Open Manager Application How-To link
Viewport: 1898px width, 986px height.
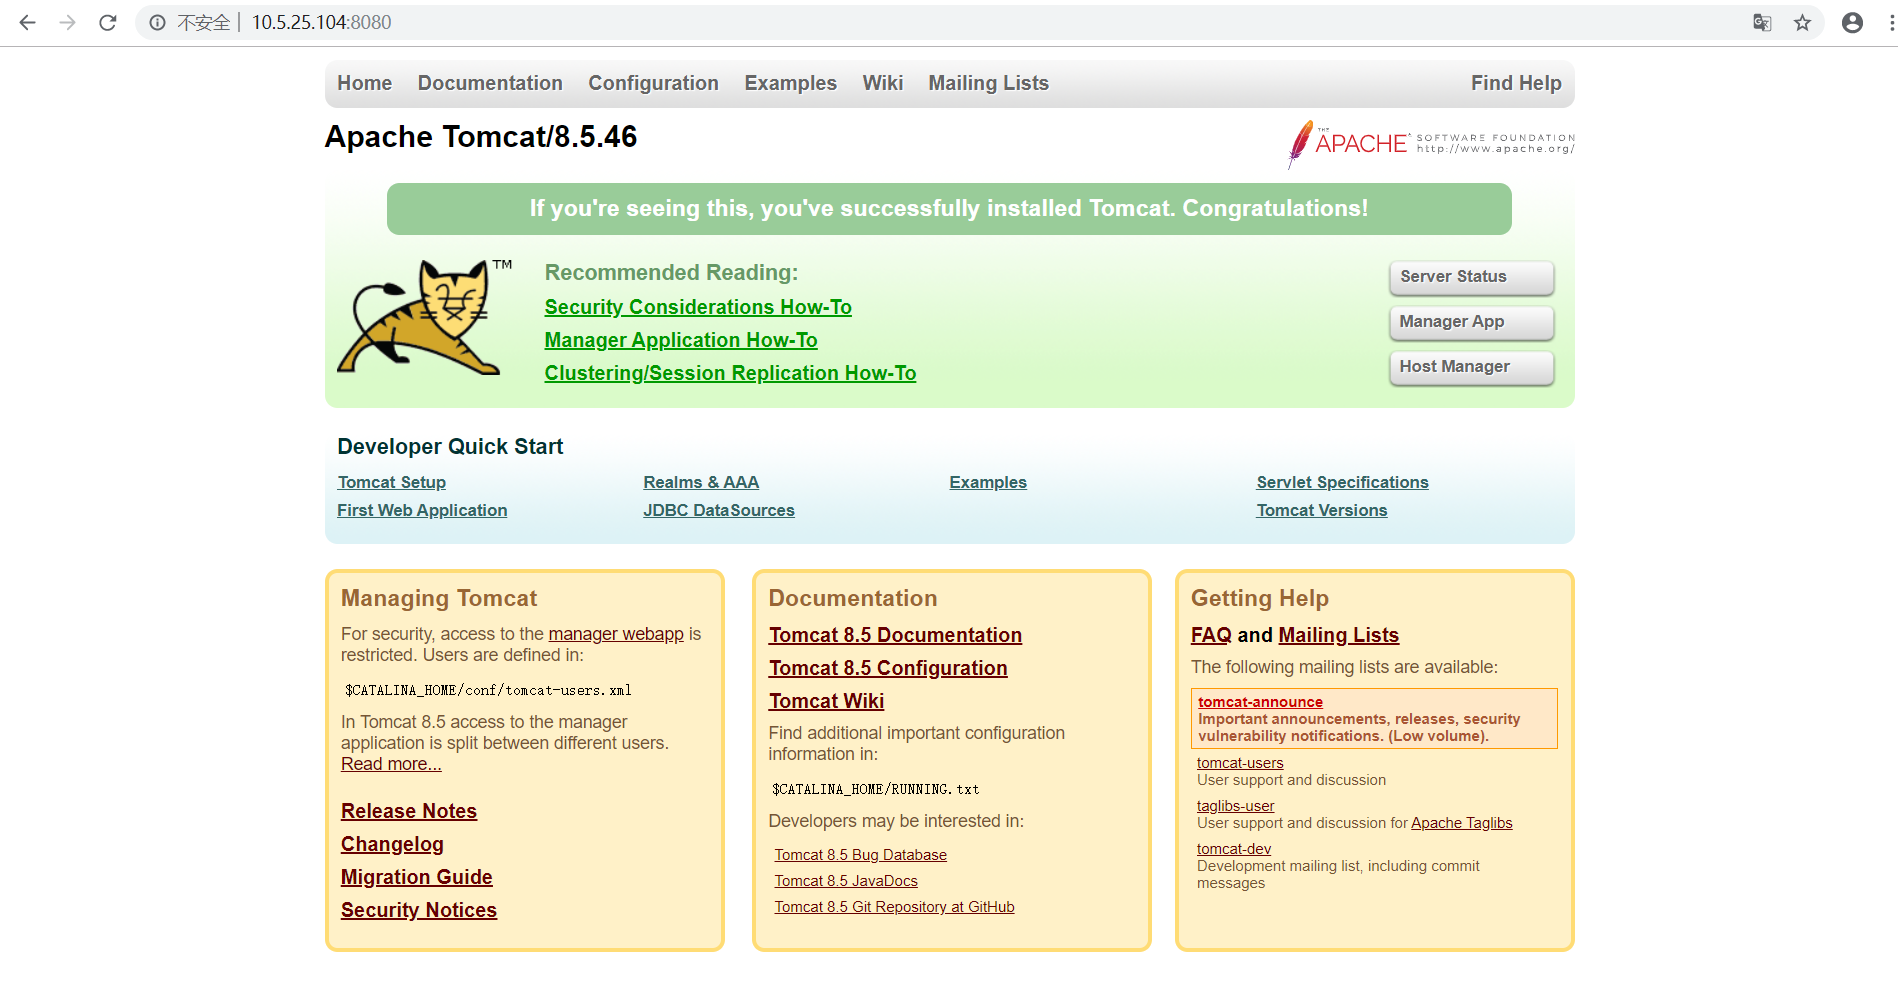(x=681, y=340)
